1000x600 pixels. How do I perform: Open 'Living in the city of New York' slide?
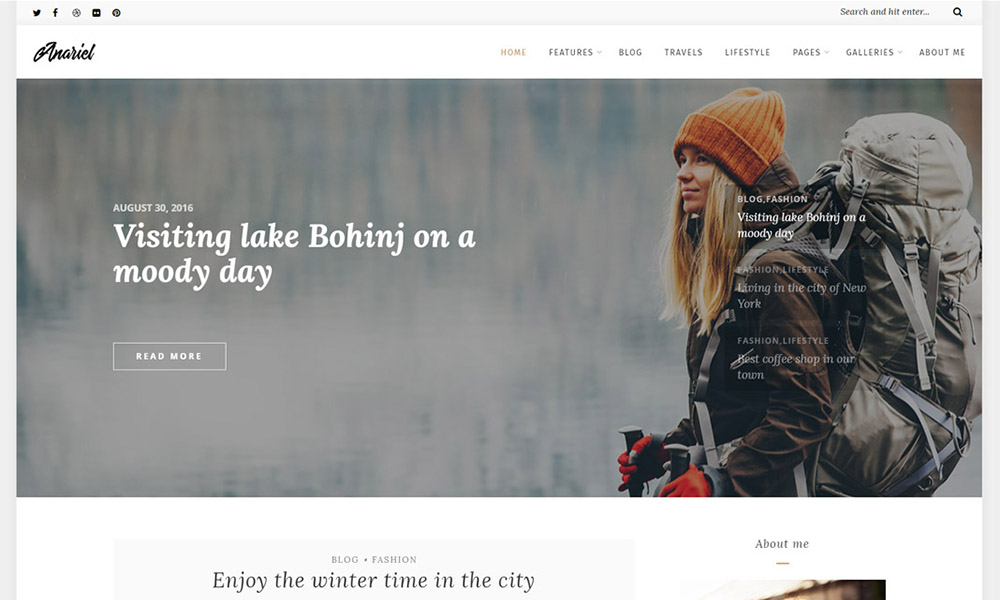[802, 295]
